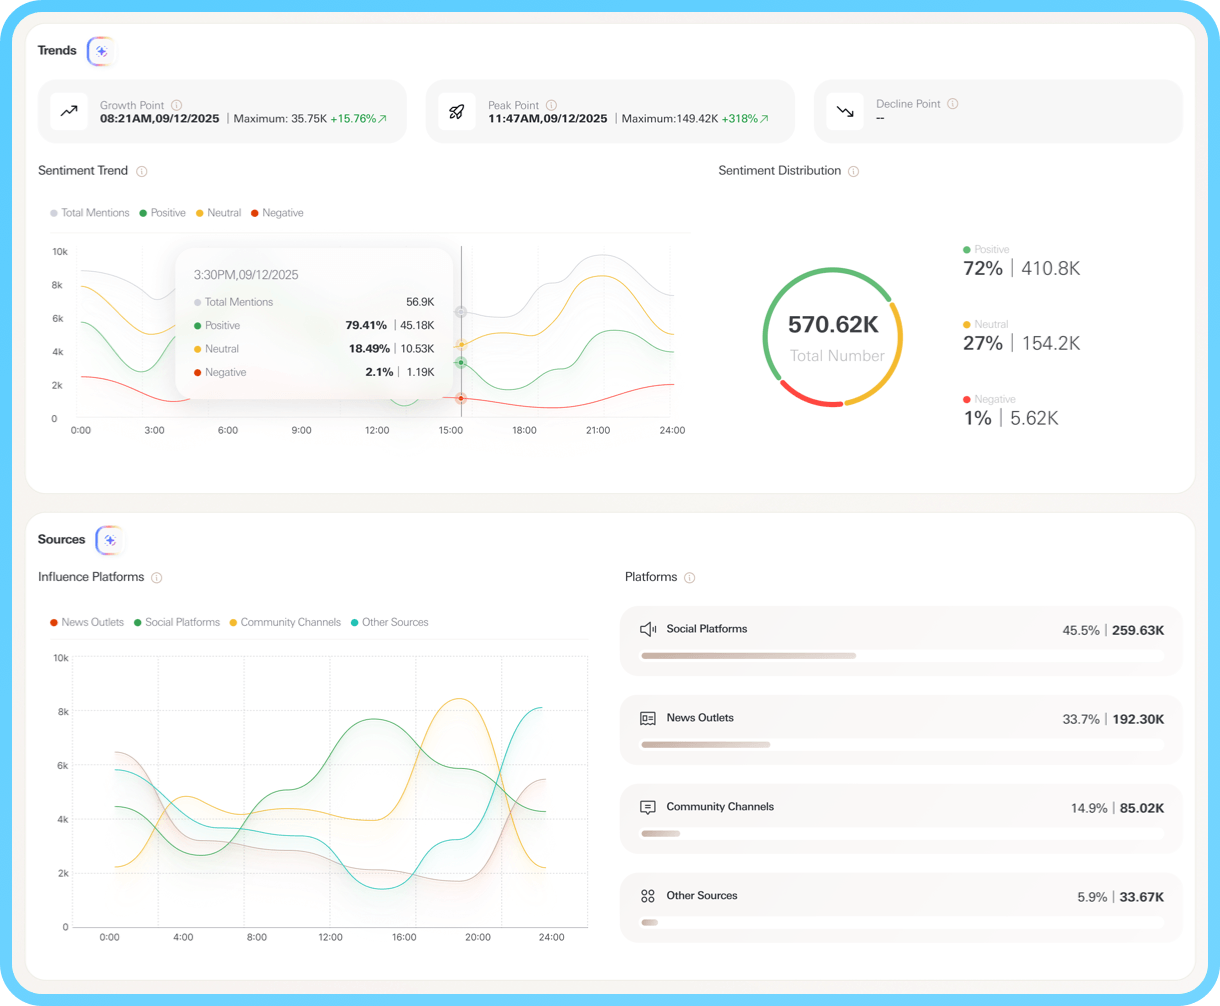Toggle Total Mentions series in sentiment legend

(x=90, y=213)
